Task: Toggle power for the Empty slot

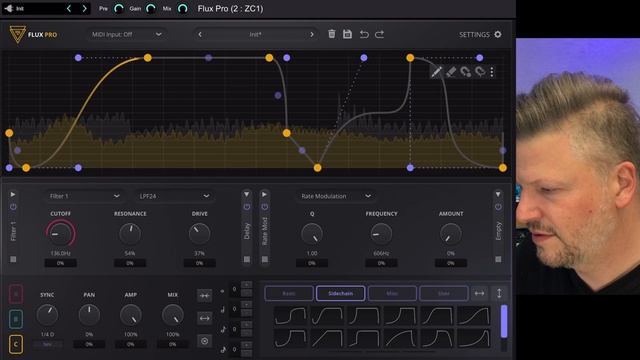Action: [x=498, y=207]
